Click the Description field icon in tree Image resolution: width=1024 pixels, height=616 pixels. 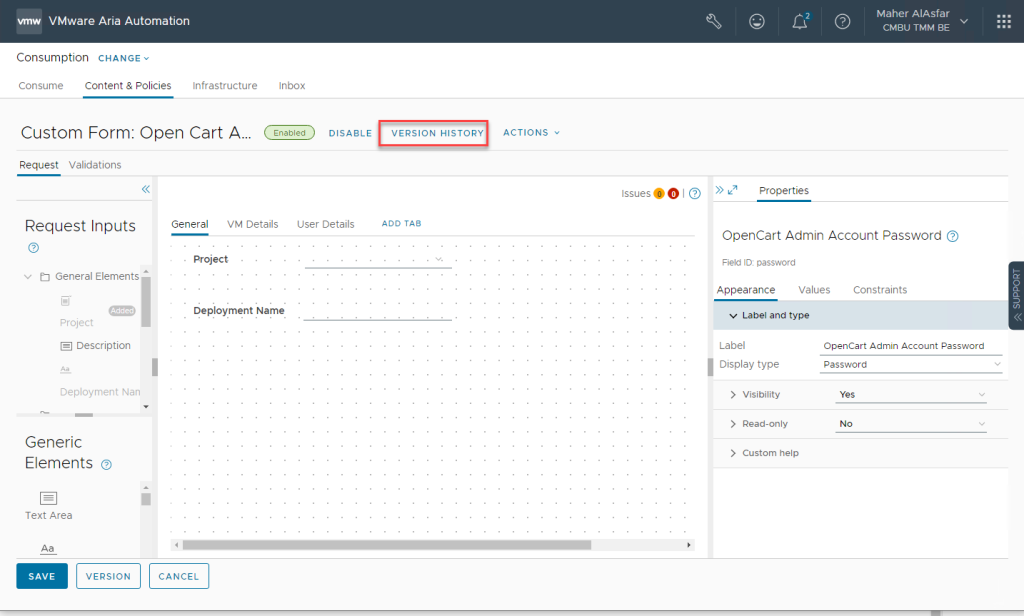66,346
